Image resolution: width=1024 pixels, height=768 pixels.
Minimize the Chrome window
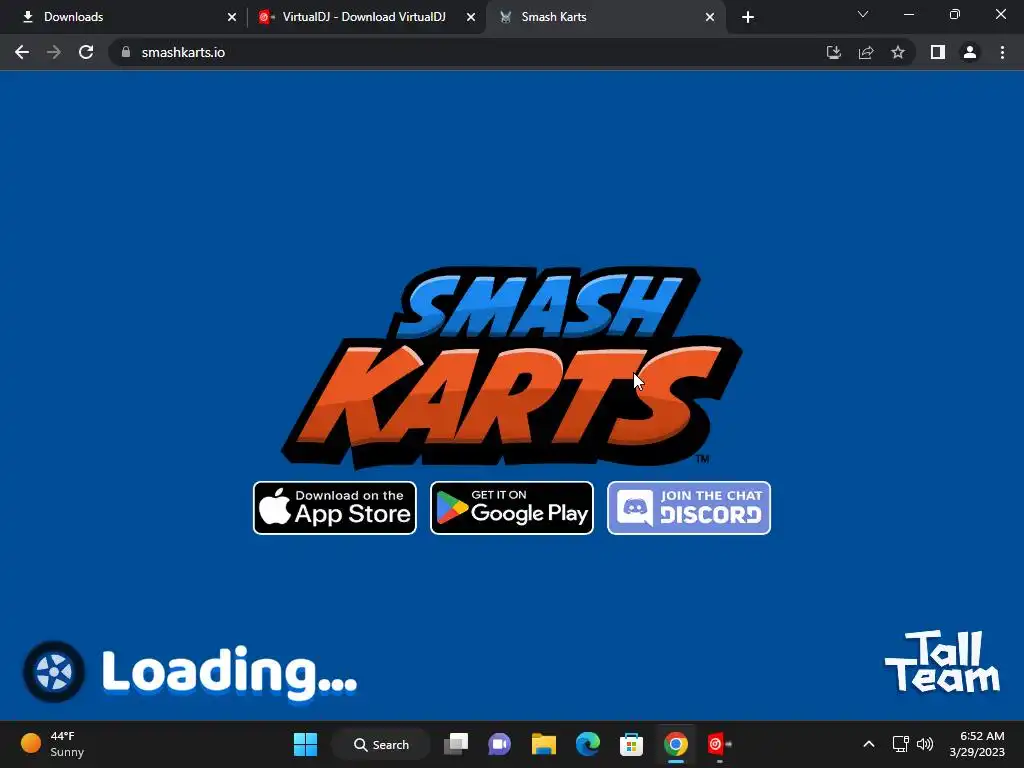pos(908,14)
